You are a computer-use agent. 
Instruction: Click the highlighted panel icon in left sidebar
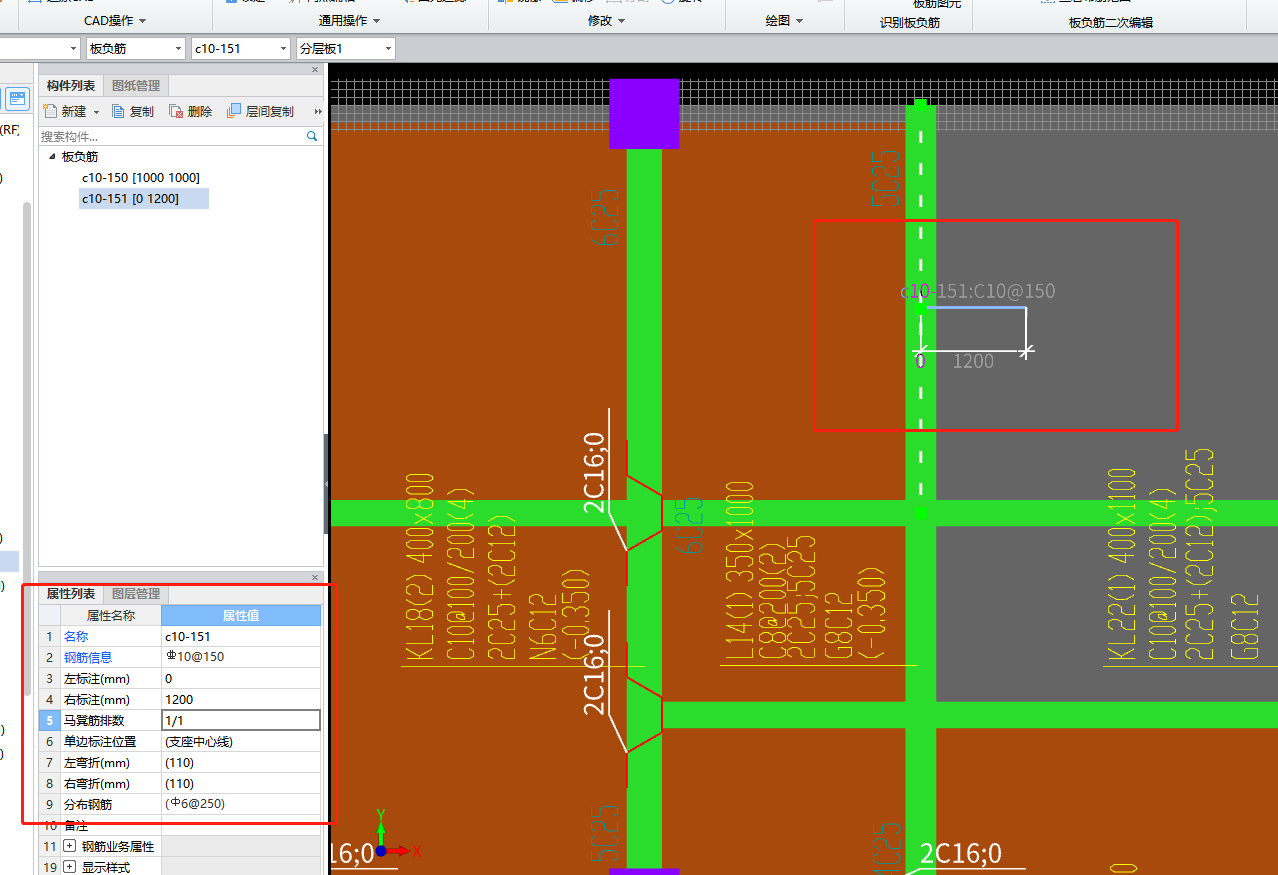point(18,98)
